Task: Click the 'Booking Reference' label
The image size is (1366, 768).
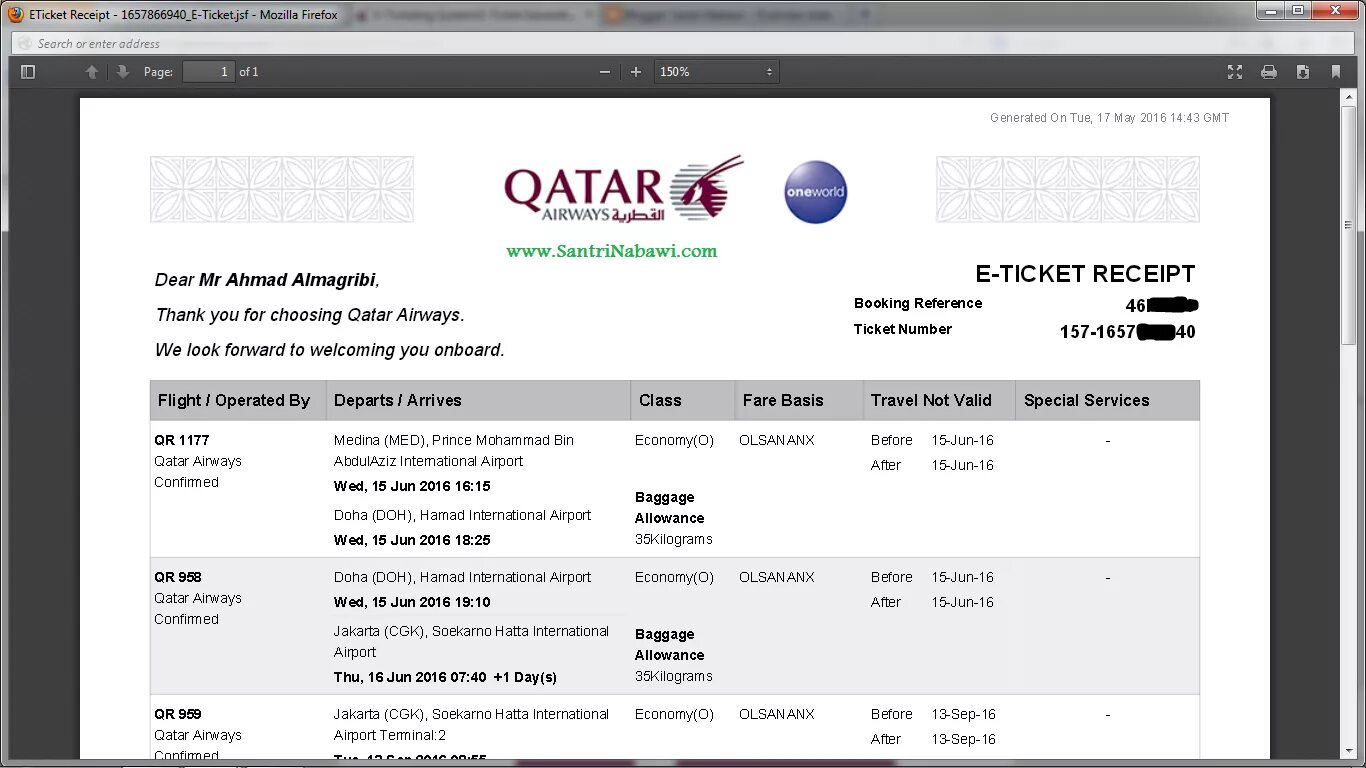Action: click(918, 303)
